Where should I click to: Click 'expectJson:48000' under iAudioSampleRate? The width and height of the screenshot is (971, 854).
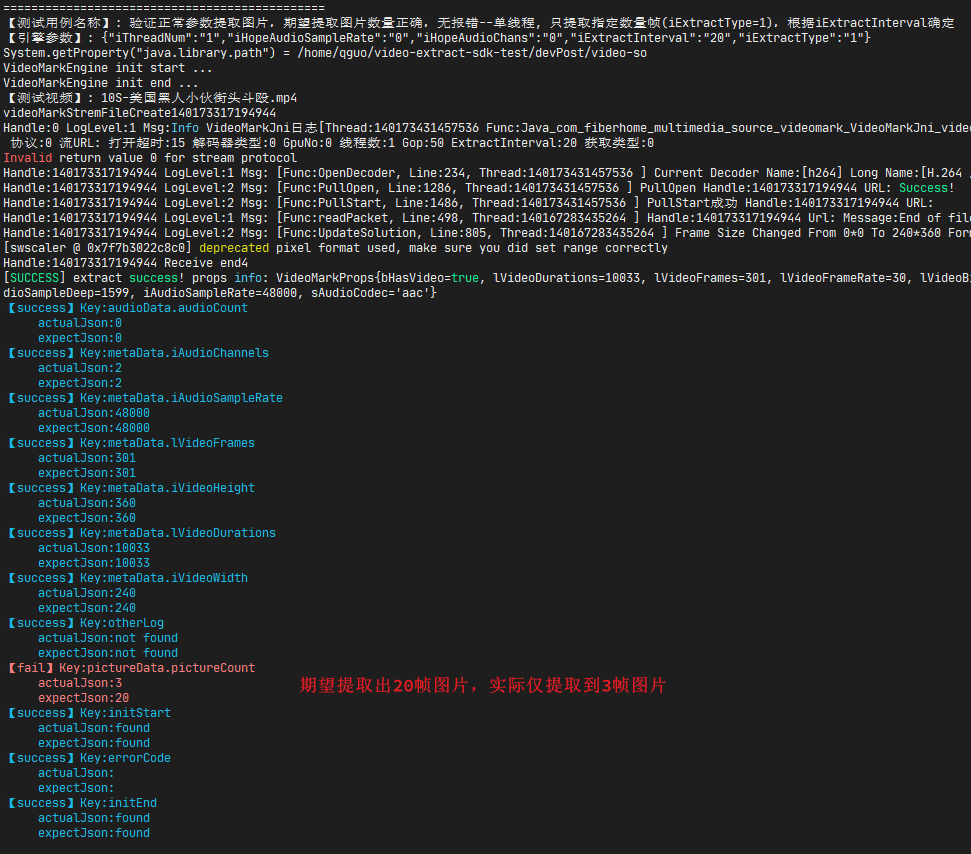(x=94, y=428)
